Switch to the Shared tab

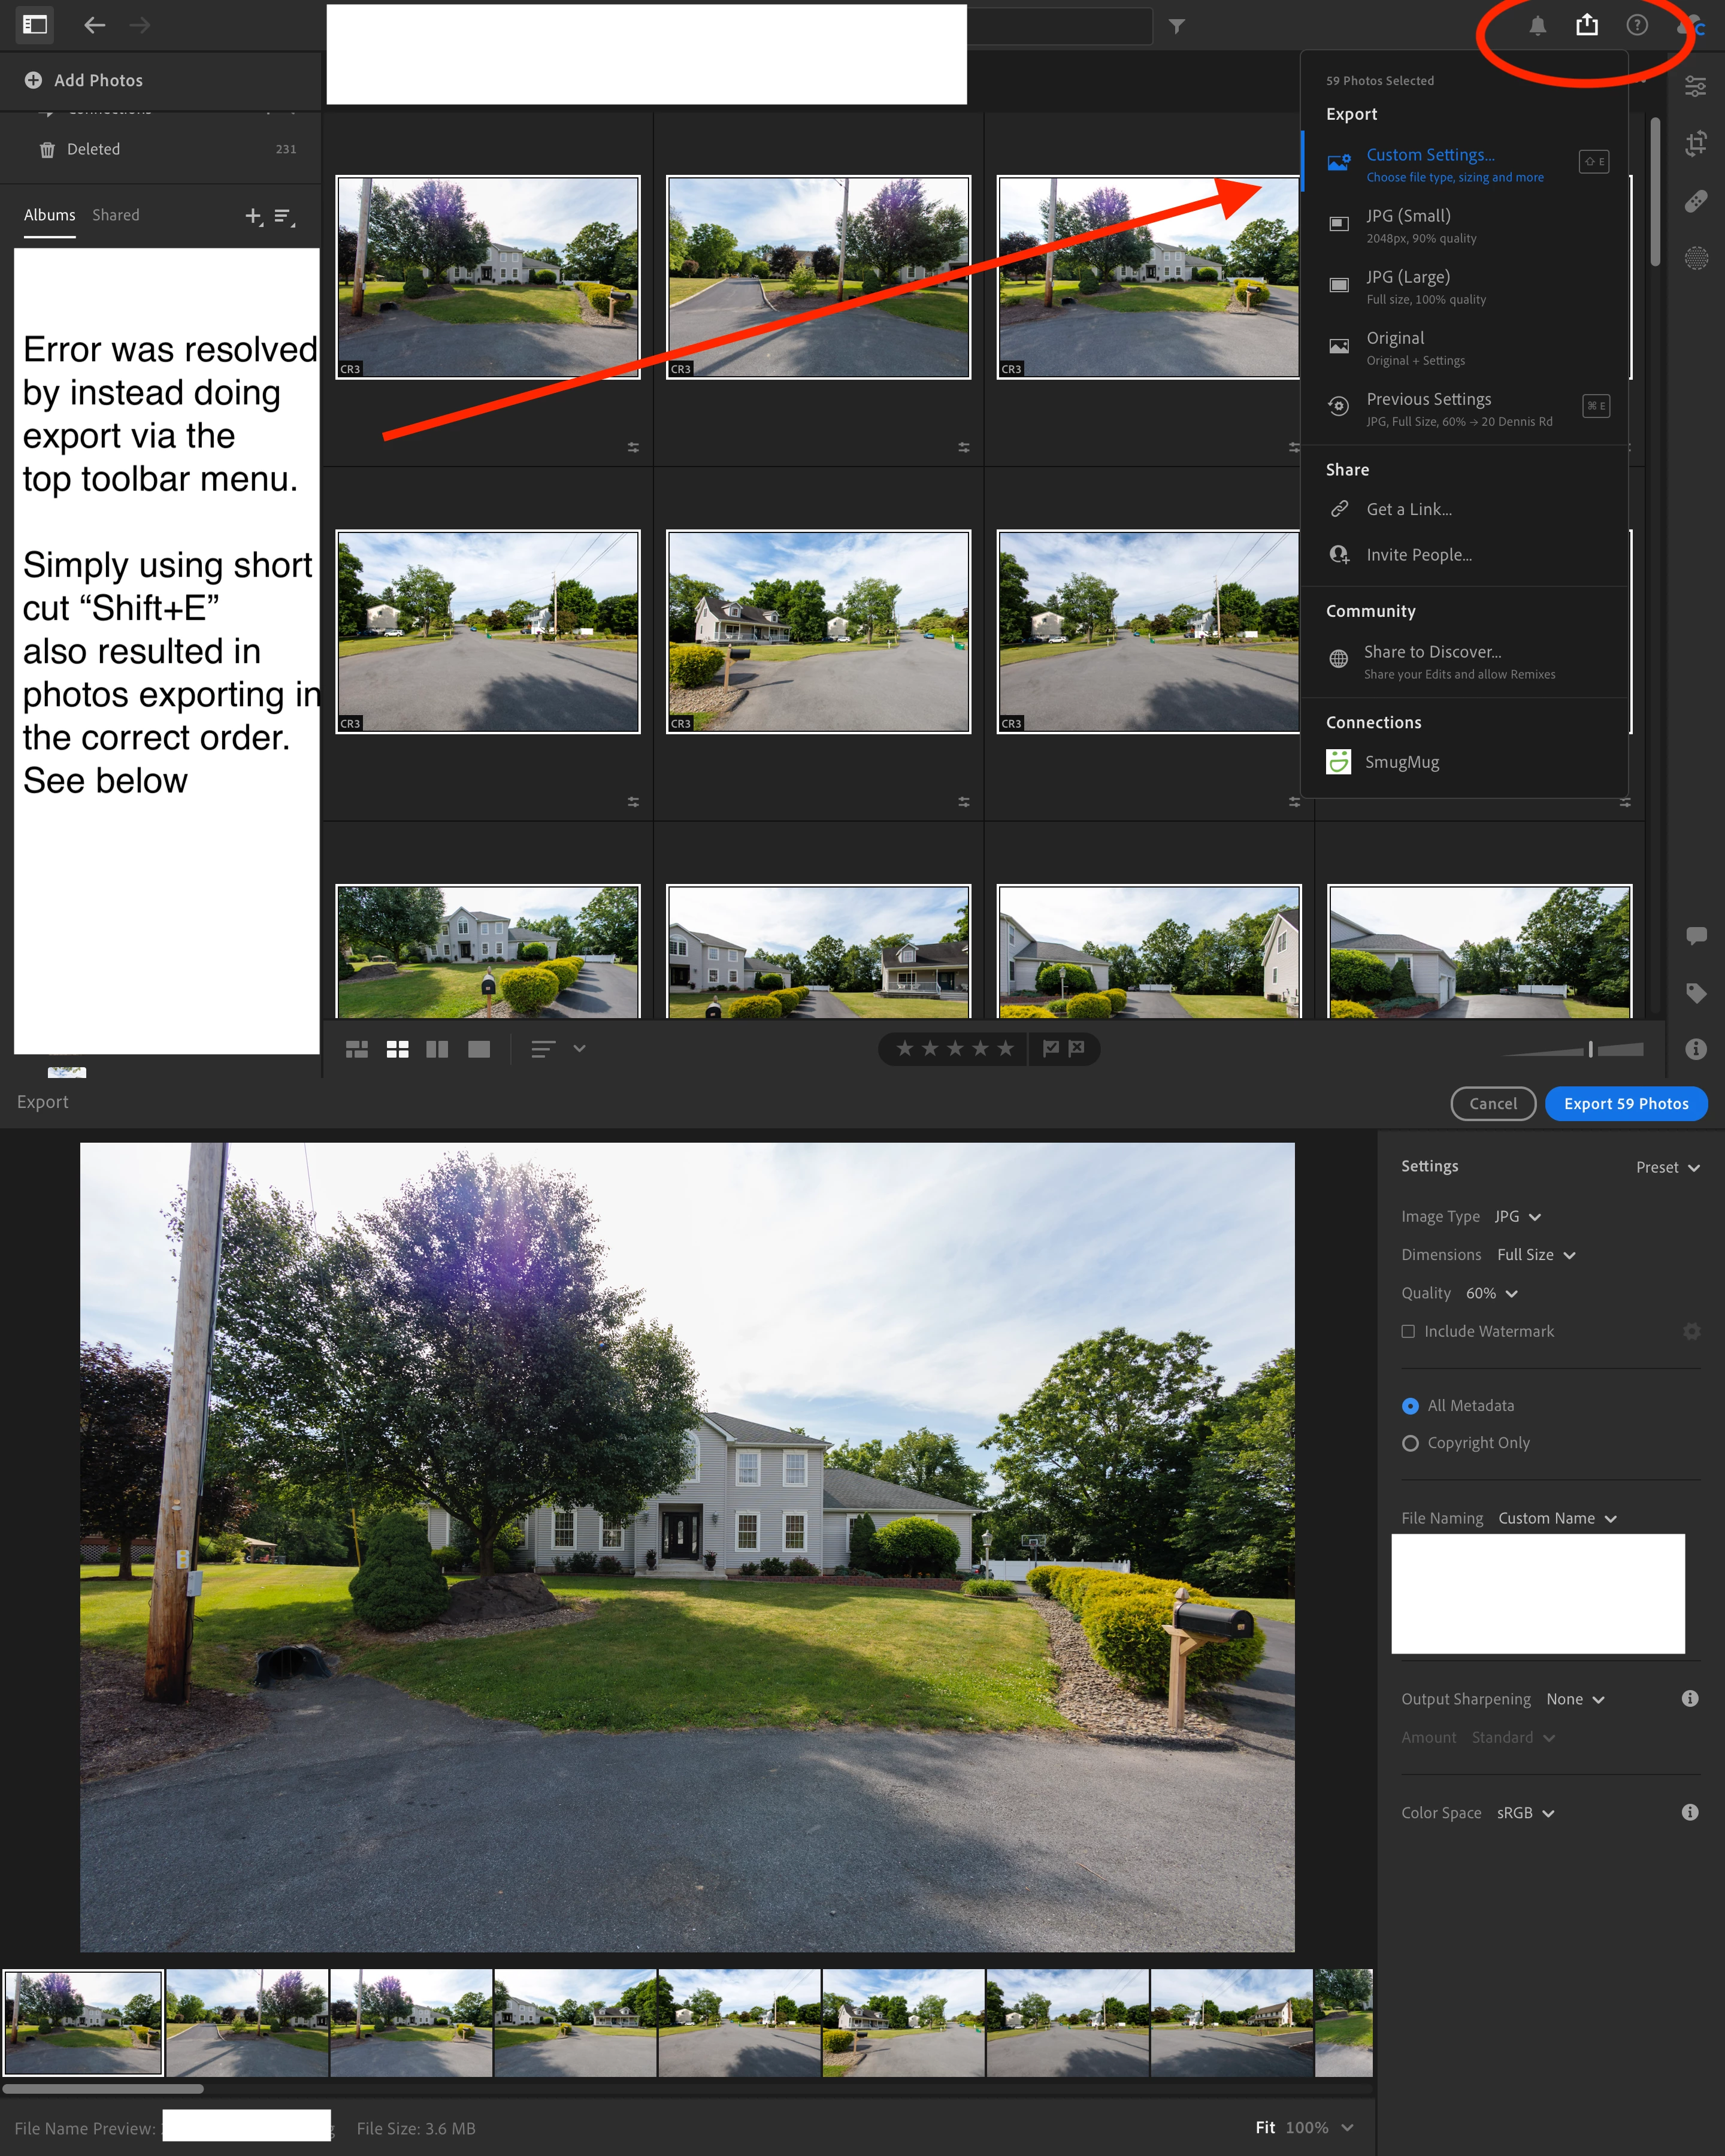(x=116, y=215)
